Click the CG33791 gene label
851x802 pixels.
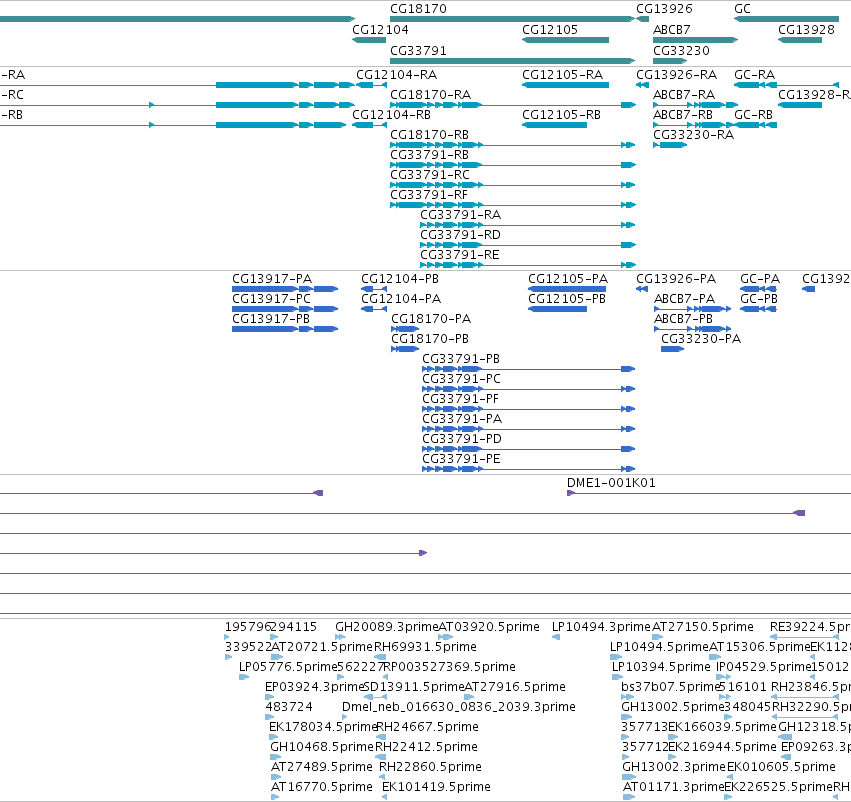(418, 51)
